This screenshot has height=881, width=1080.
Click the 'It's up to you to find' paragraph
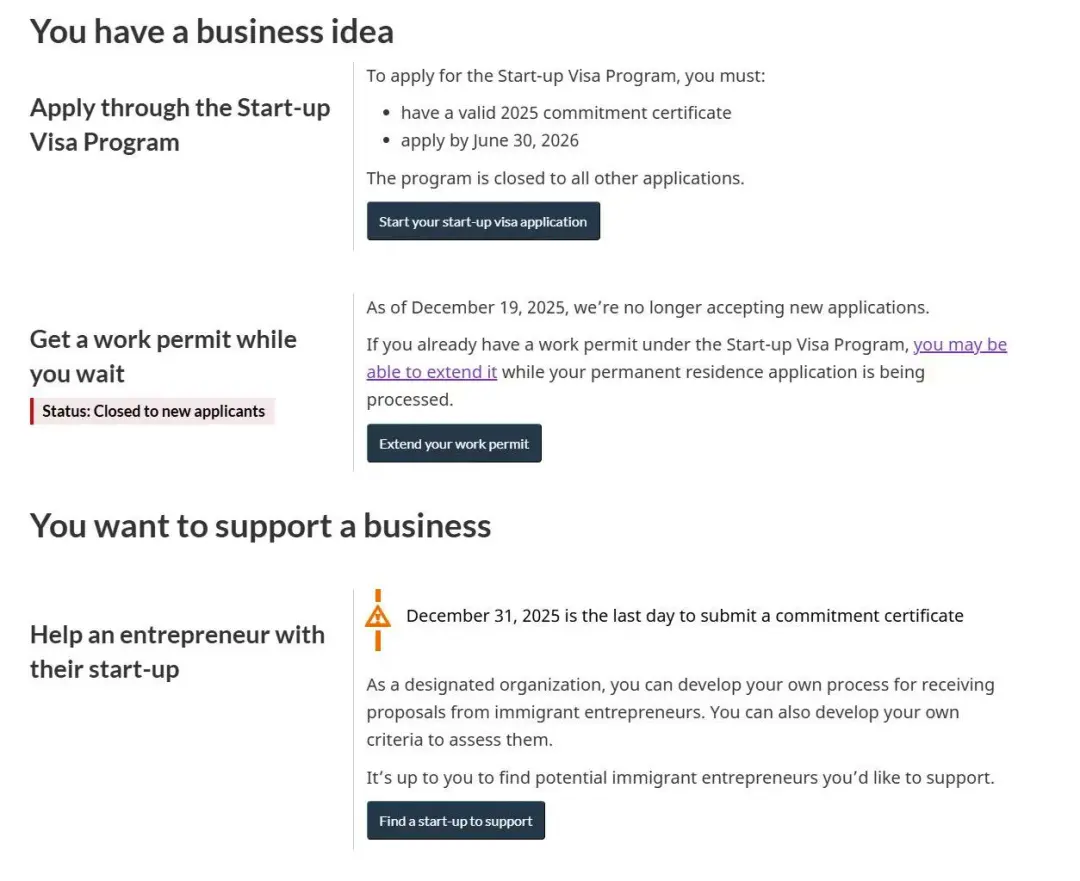[x=680, y=777]
